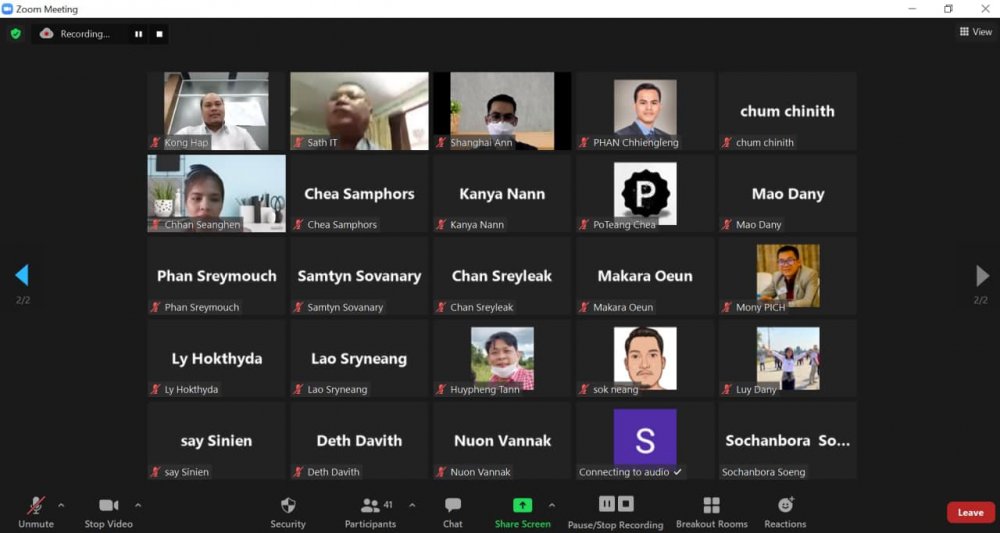Viewport: 1000px width, 533px height.
Task: Expand audio options arrow beside Unmute
Action: [x=61, y=505]
